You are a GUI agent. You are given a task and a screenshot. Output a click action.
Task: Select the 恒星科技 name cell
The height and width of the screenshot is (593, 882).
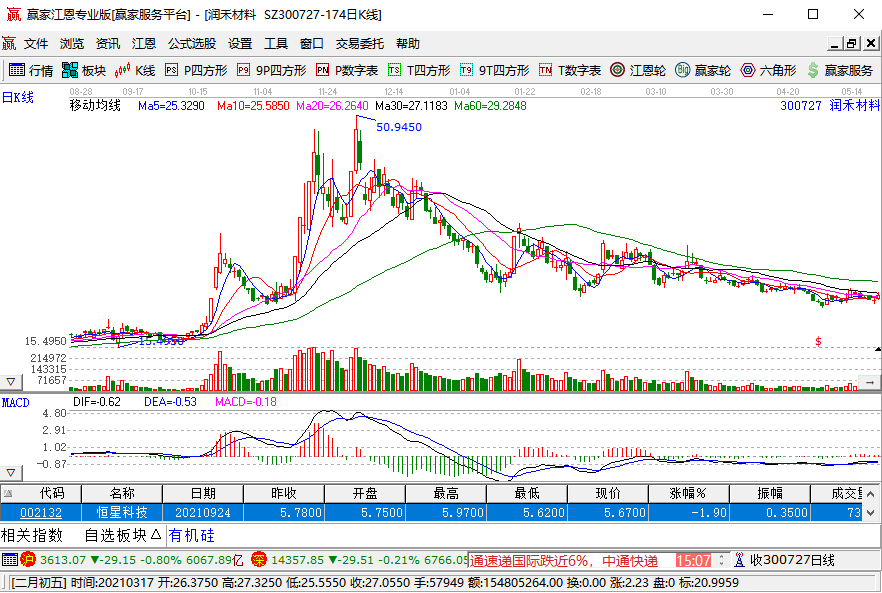tap(122, 513)
